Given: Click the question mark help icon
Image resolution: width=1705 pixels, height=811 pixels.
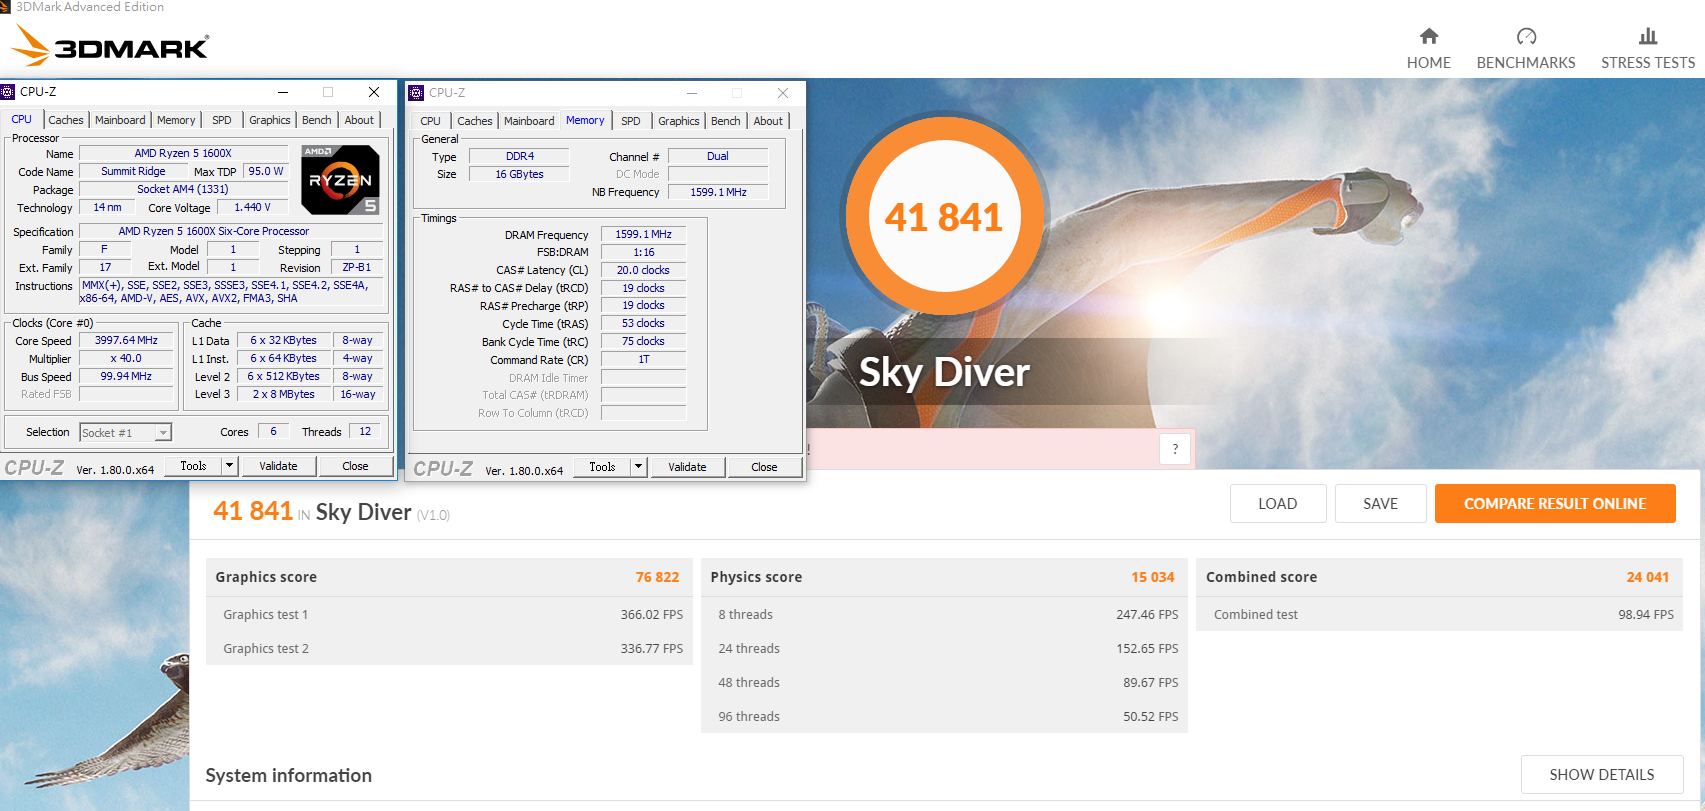Looking at the screenshot, I should [1175, 449].
